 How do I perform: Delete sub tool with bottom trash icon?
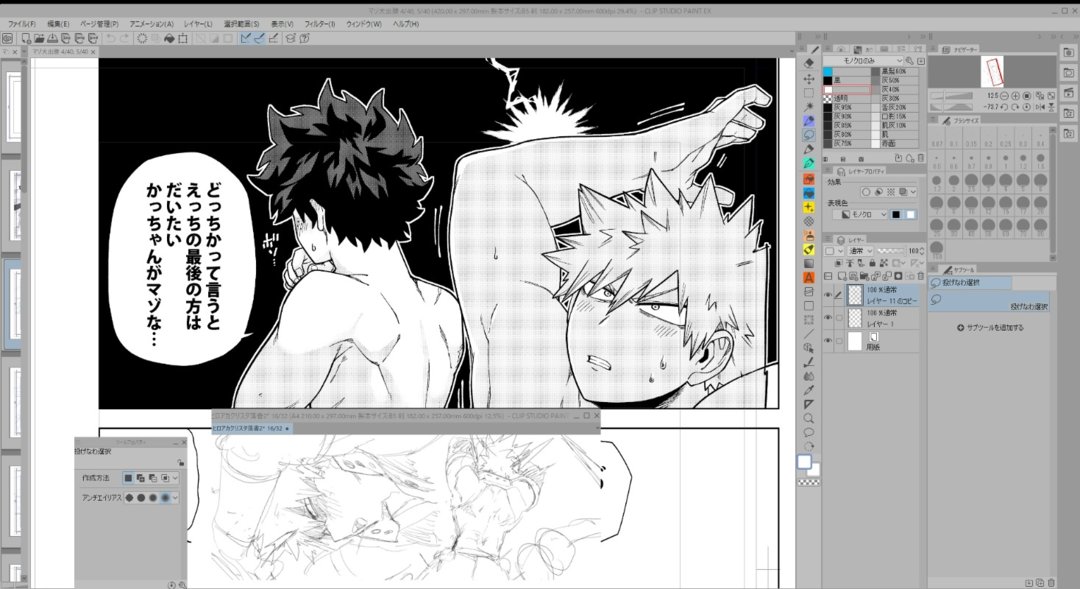click(1052, 583)
